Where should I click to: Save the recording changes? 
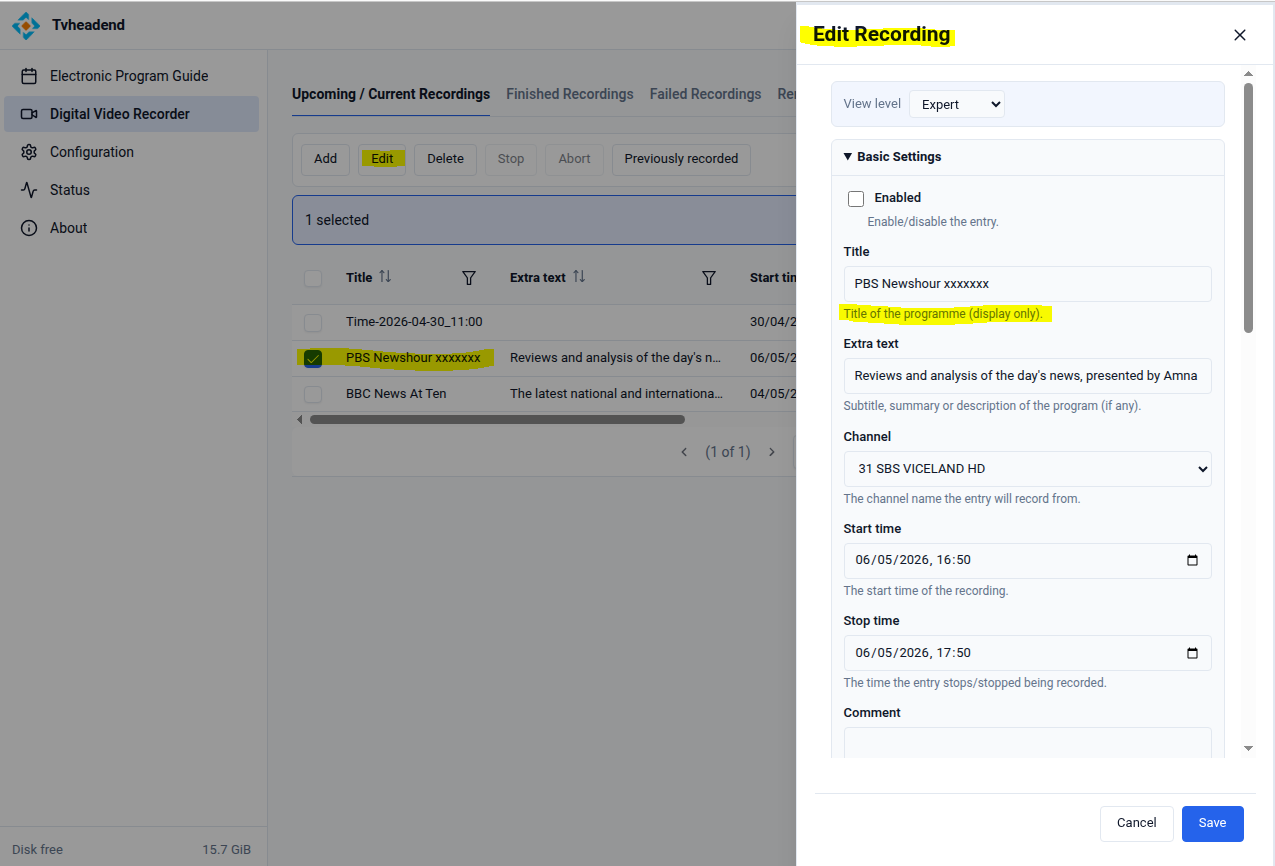[x=1212, y=823]
